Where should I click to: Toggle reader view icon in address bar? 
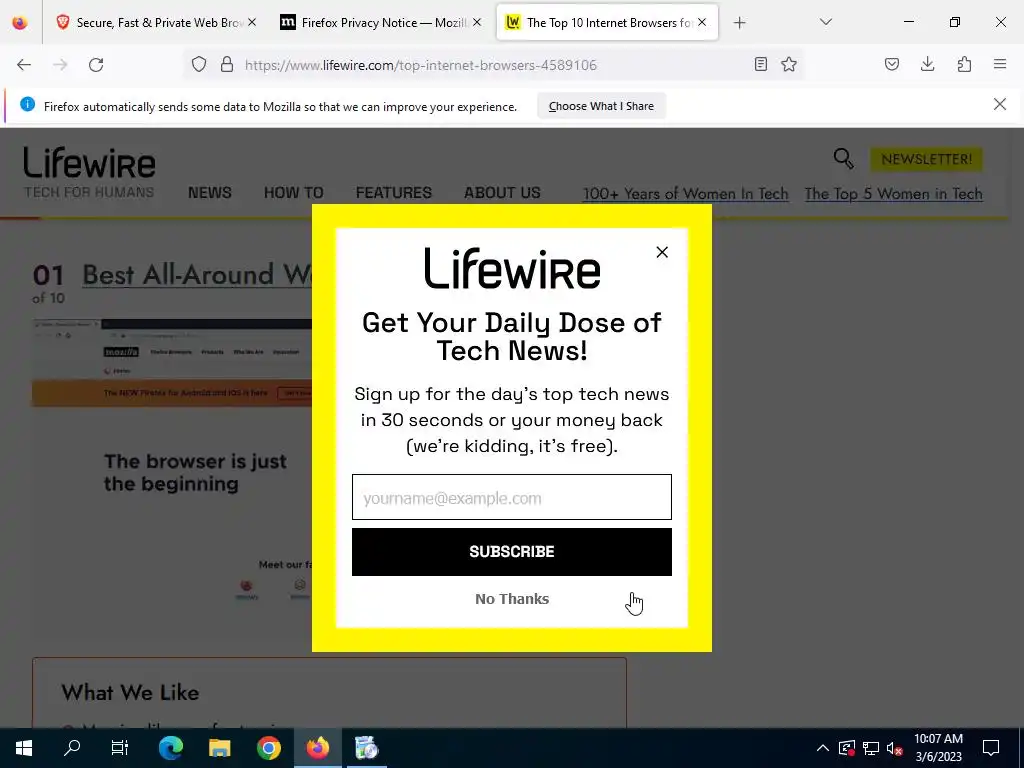pyautogui.click(x=761, y=64)
